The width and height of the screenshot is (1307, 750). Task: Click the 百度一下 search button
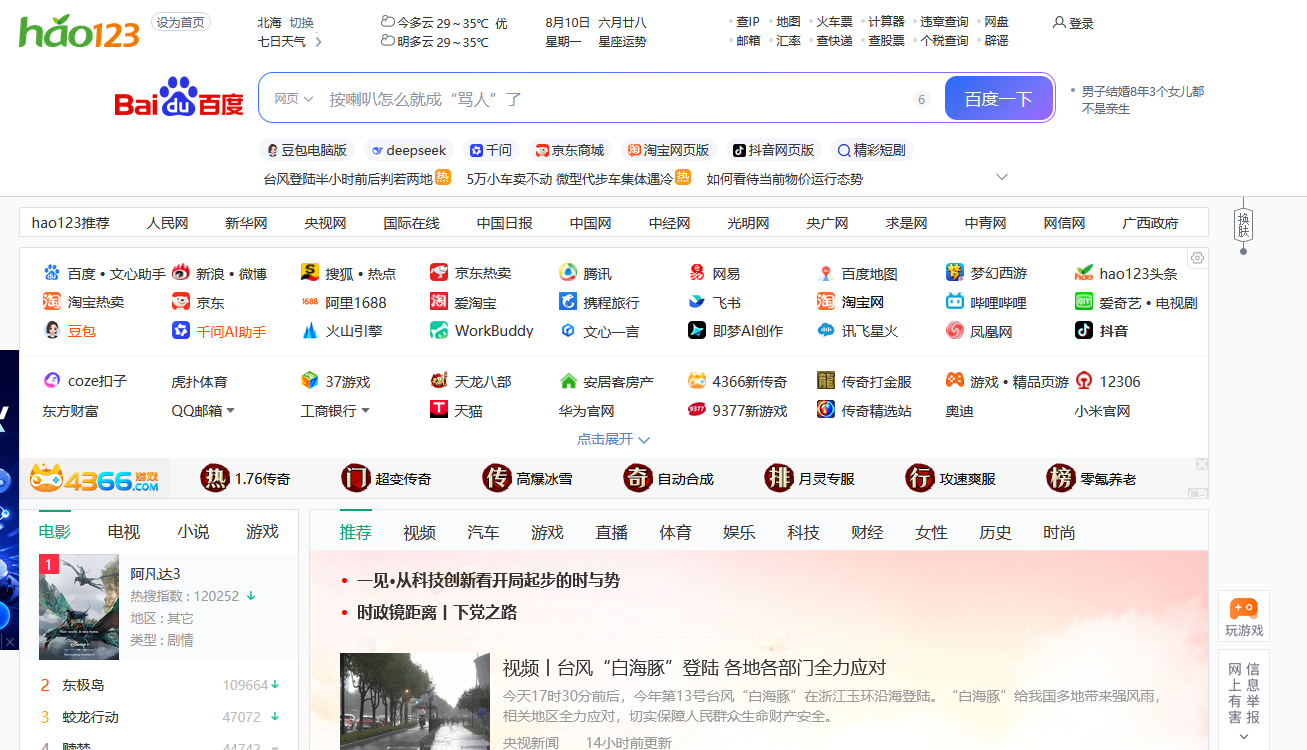[x=998, y=98]
